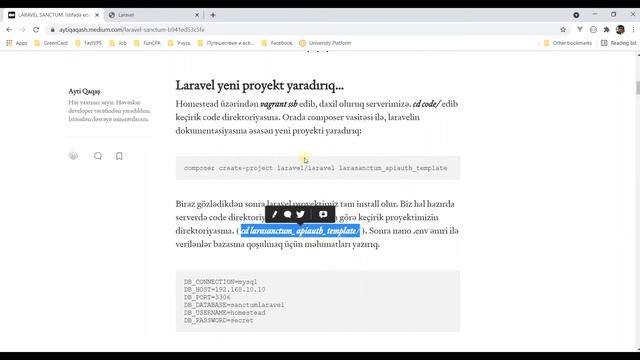640x360 pixels.
Task: Close the Laravel tab
Action: (x=197, y=15)
